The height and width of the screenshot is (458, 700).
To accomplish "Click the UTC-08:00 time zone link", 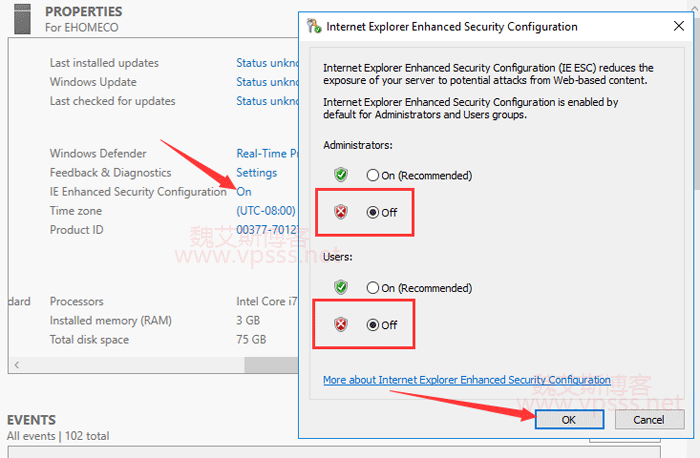I will coord(266,211).
